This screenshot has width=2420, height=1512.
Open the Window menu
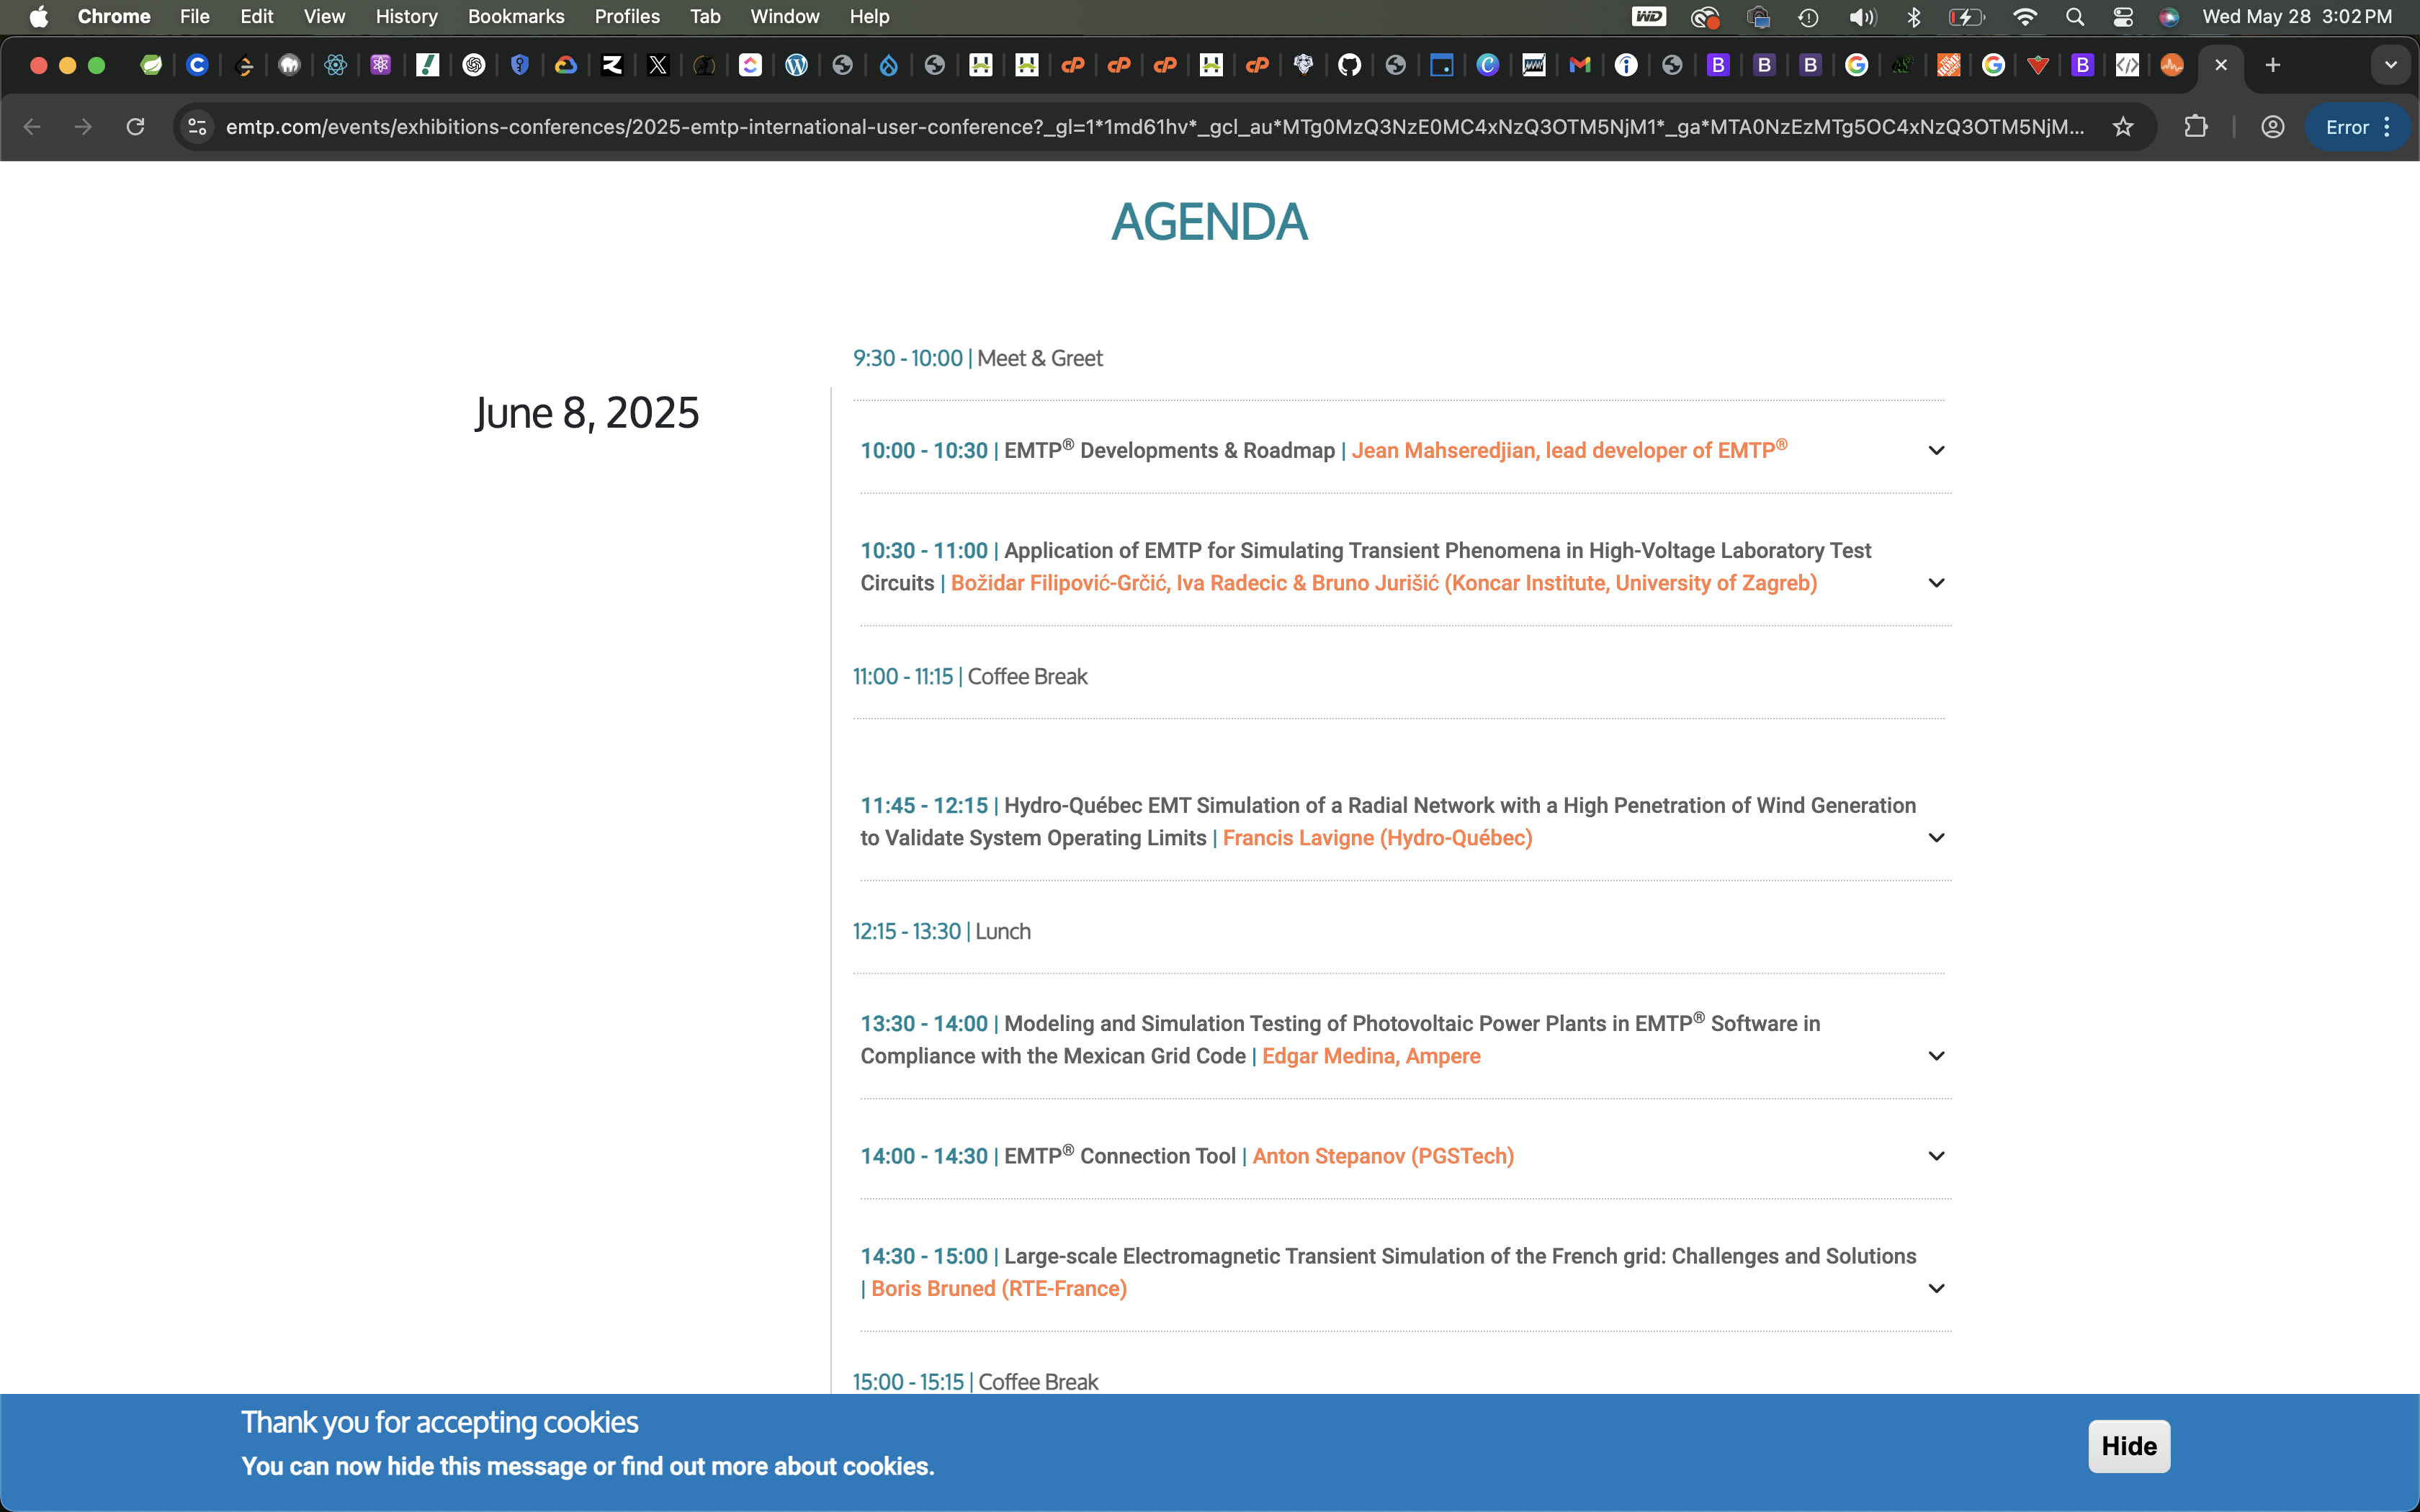[785, 17]
